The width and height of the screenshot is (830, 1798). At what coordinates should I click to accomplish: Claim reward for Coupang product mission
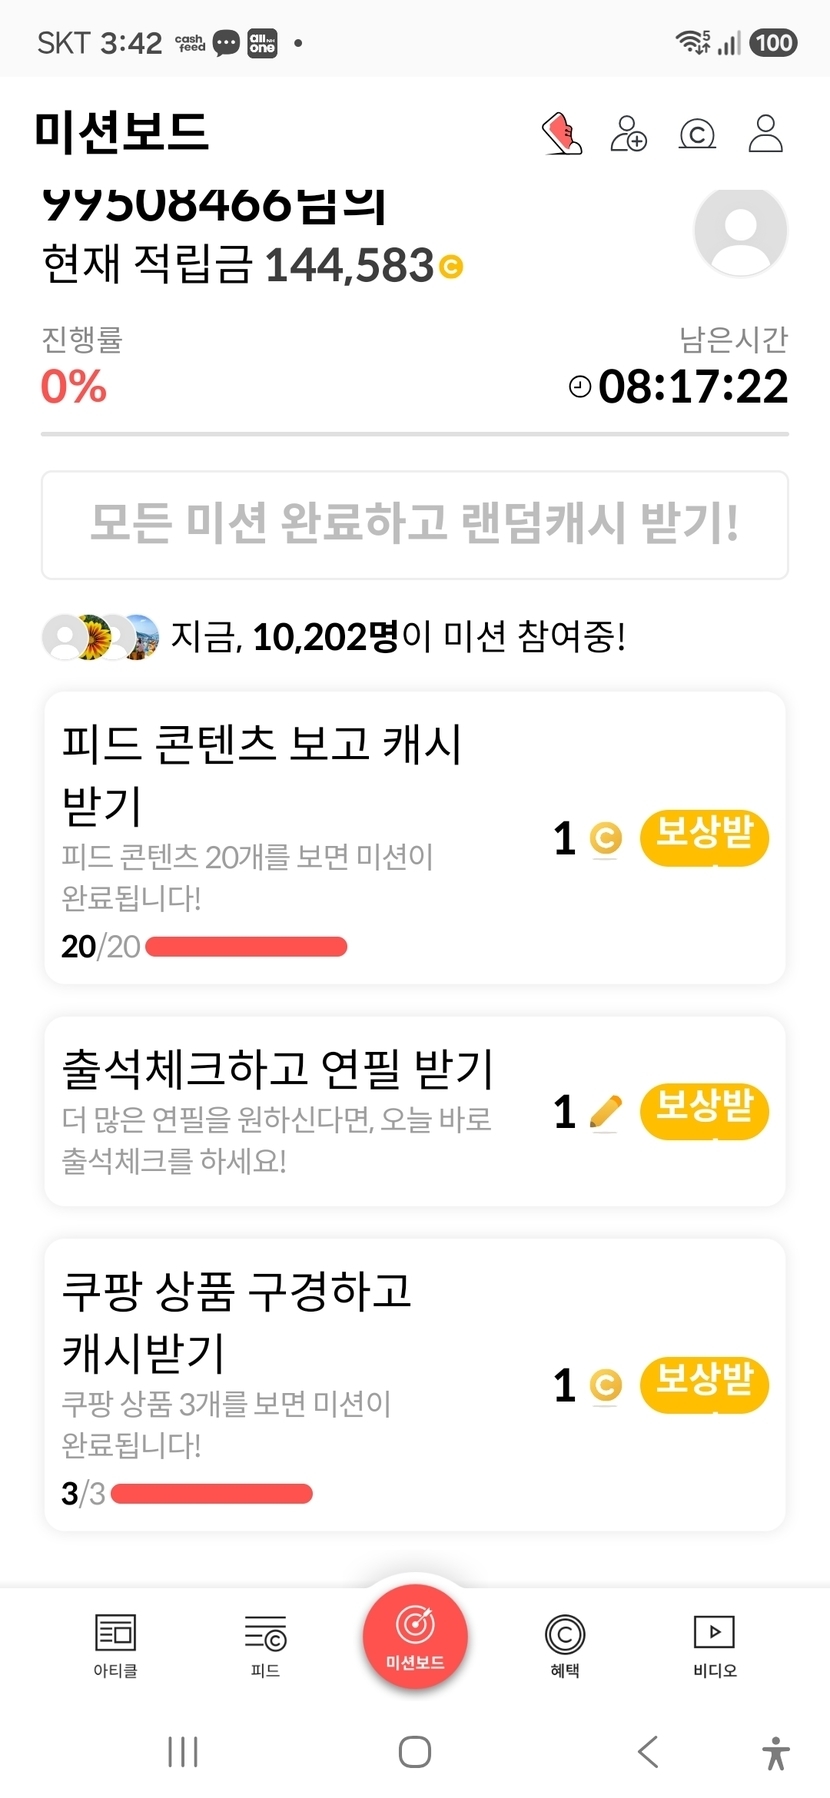(x=704, y=1385)
